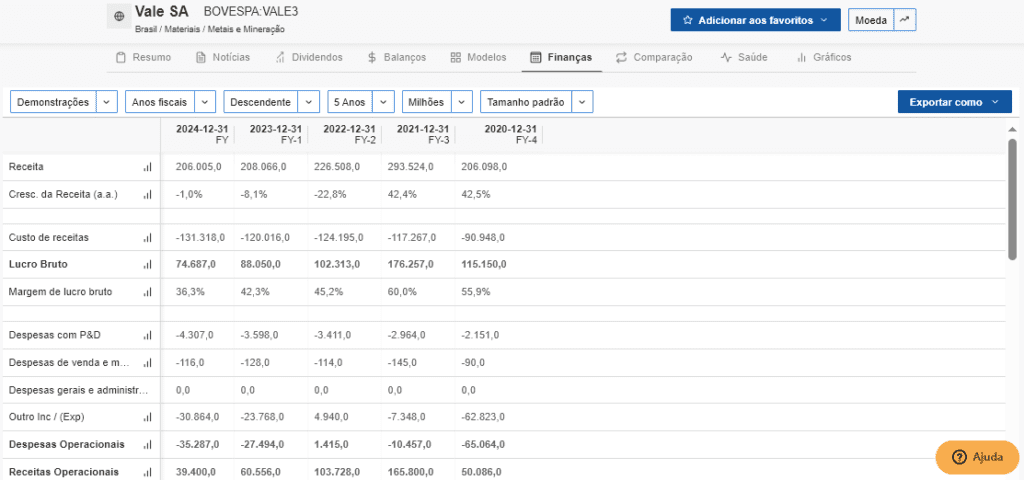Open chart icon for Outro Inc / (Exp)
The height and width of the screenshot is (480, 1024).
click(x=147, y=417)
